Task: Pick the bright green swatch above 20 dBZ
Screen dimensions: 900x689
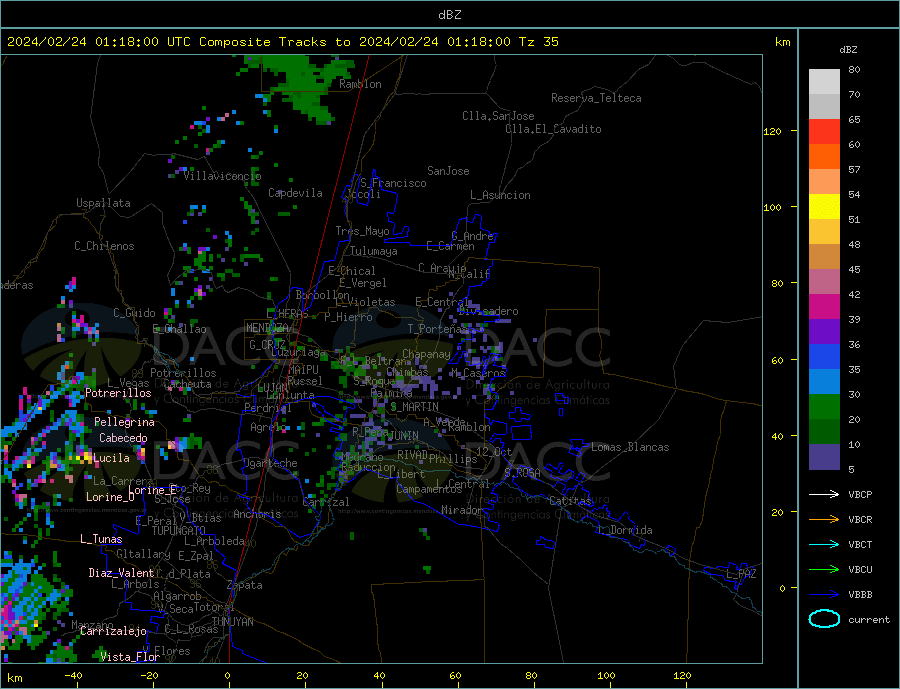Action: click(824, 407)
